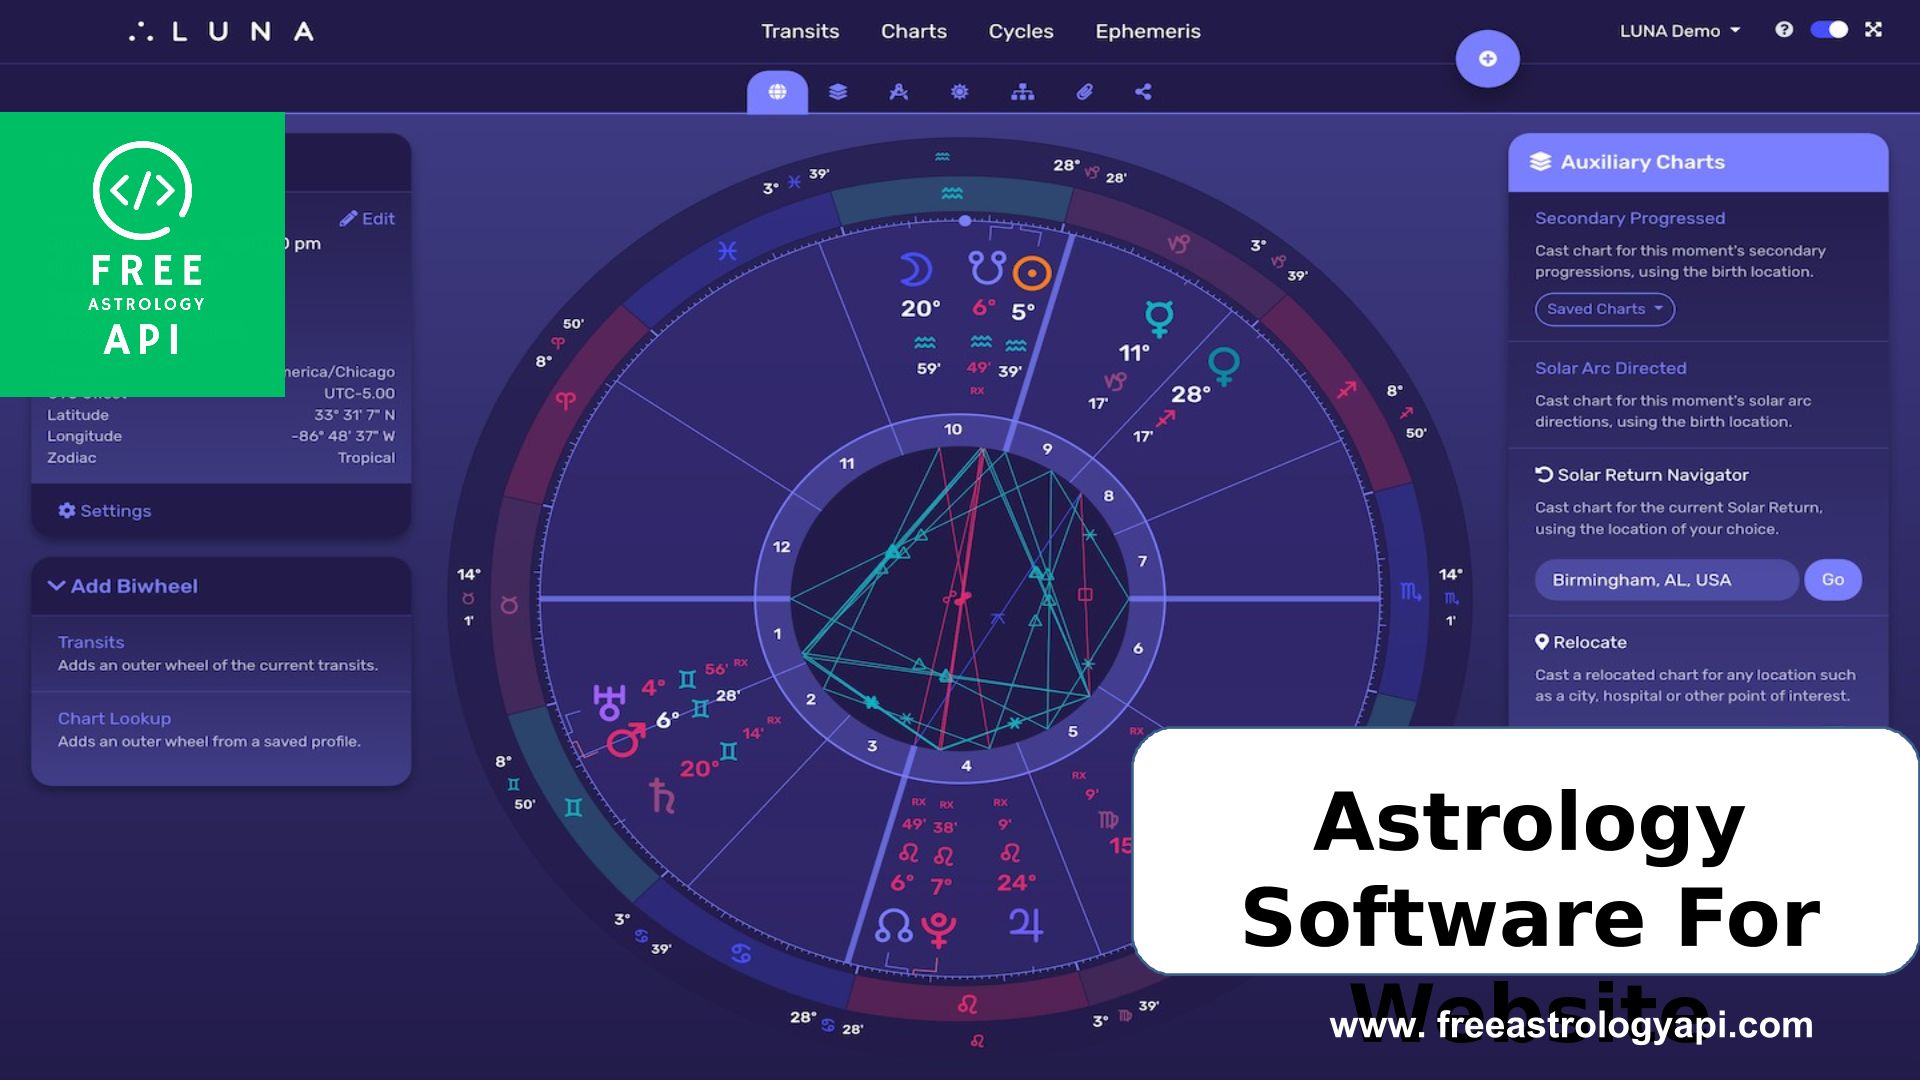Open the layers stack toolbar icon

838,92
